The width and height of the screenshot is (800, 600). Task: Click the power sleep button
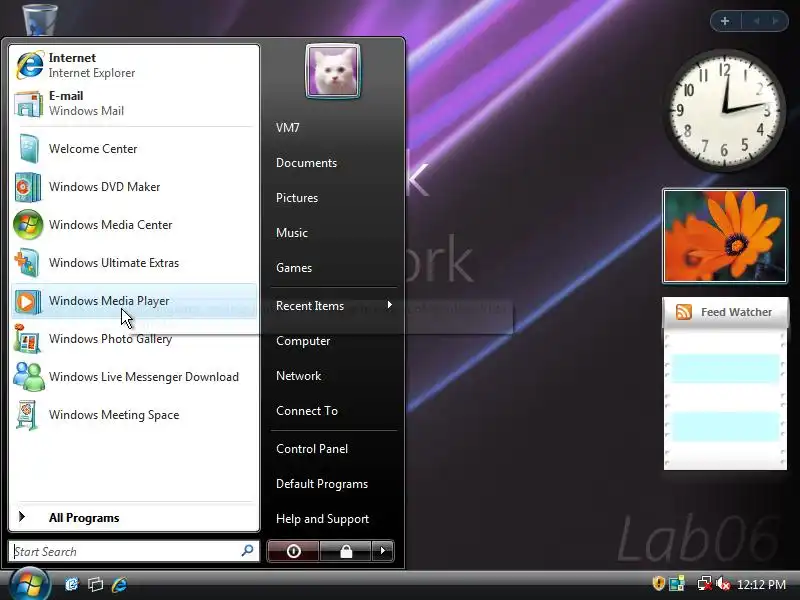tap(293, 551)
